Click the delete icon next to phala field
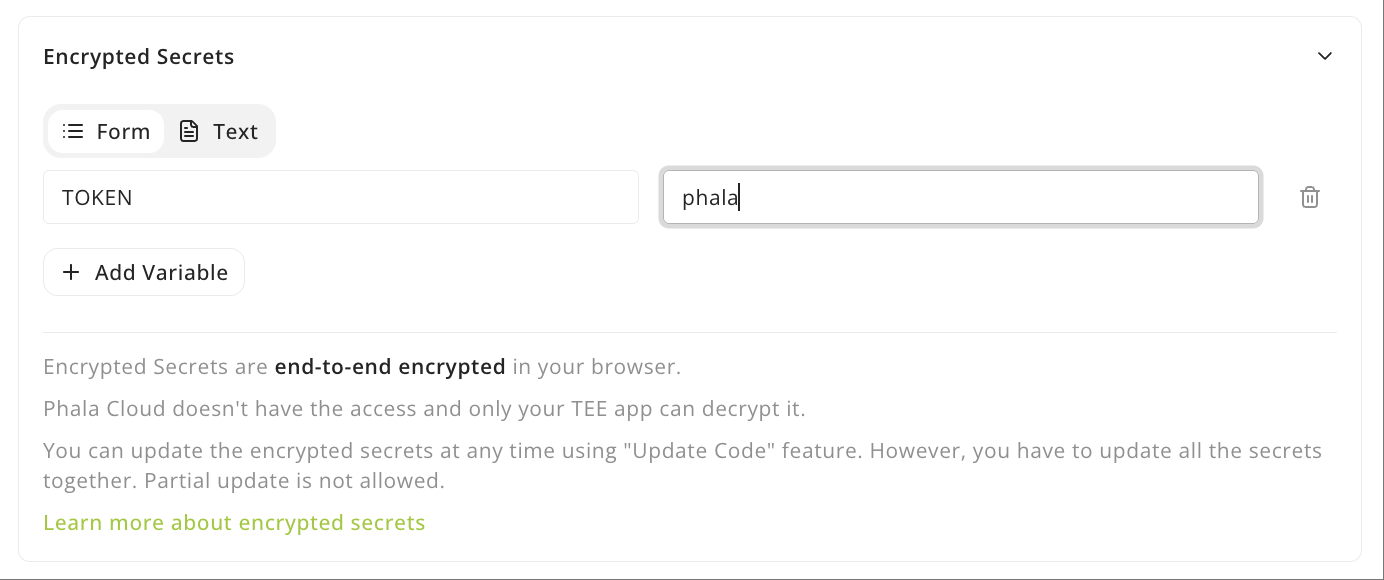This screenshot has height=580, width=1384. [1310, 197]
